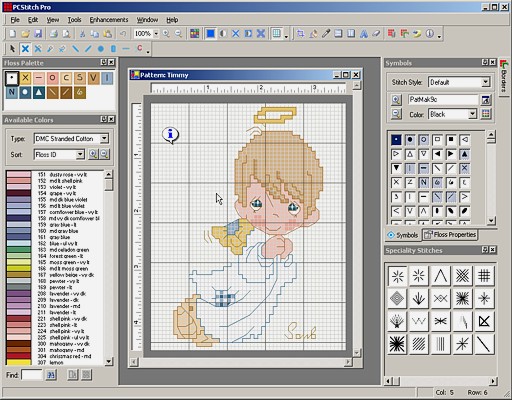This screenshot has height=400, width=512.
Task: Click the Copy icon in toolbar
Action: tap(95, 34)
